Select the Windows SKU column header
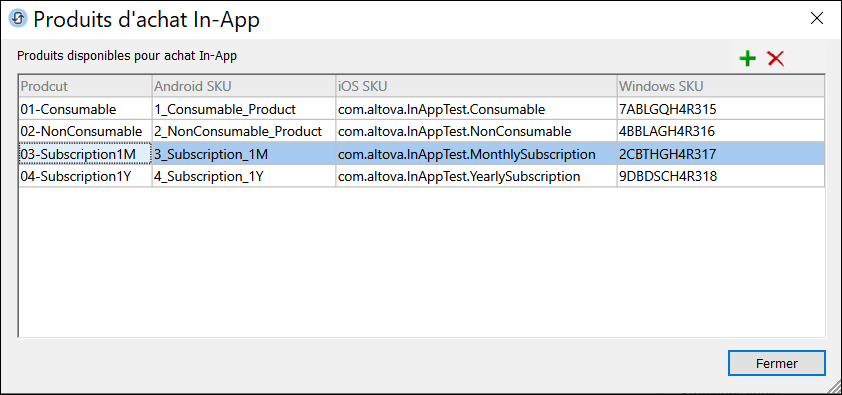The height and width of the screenshot is (395, 842). click(721, 86)
